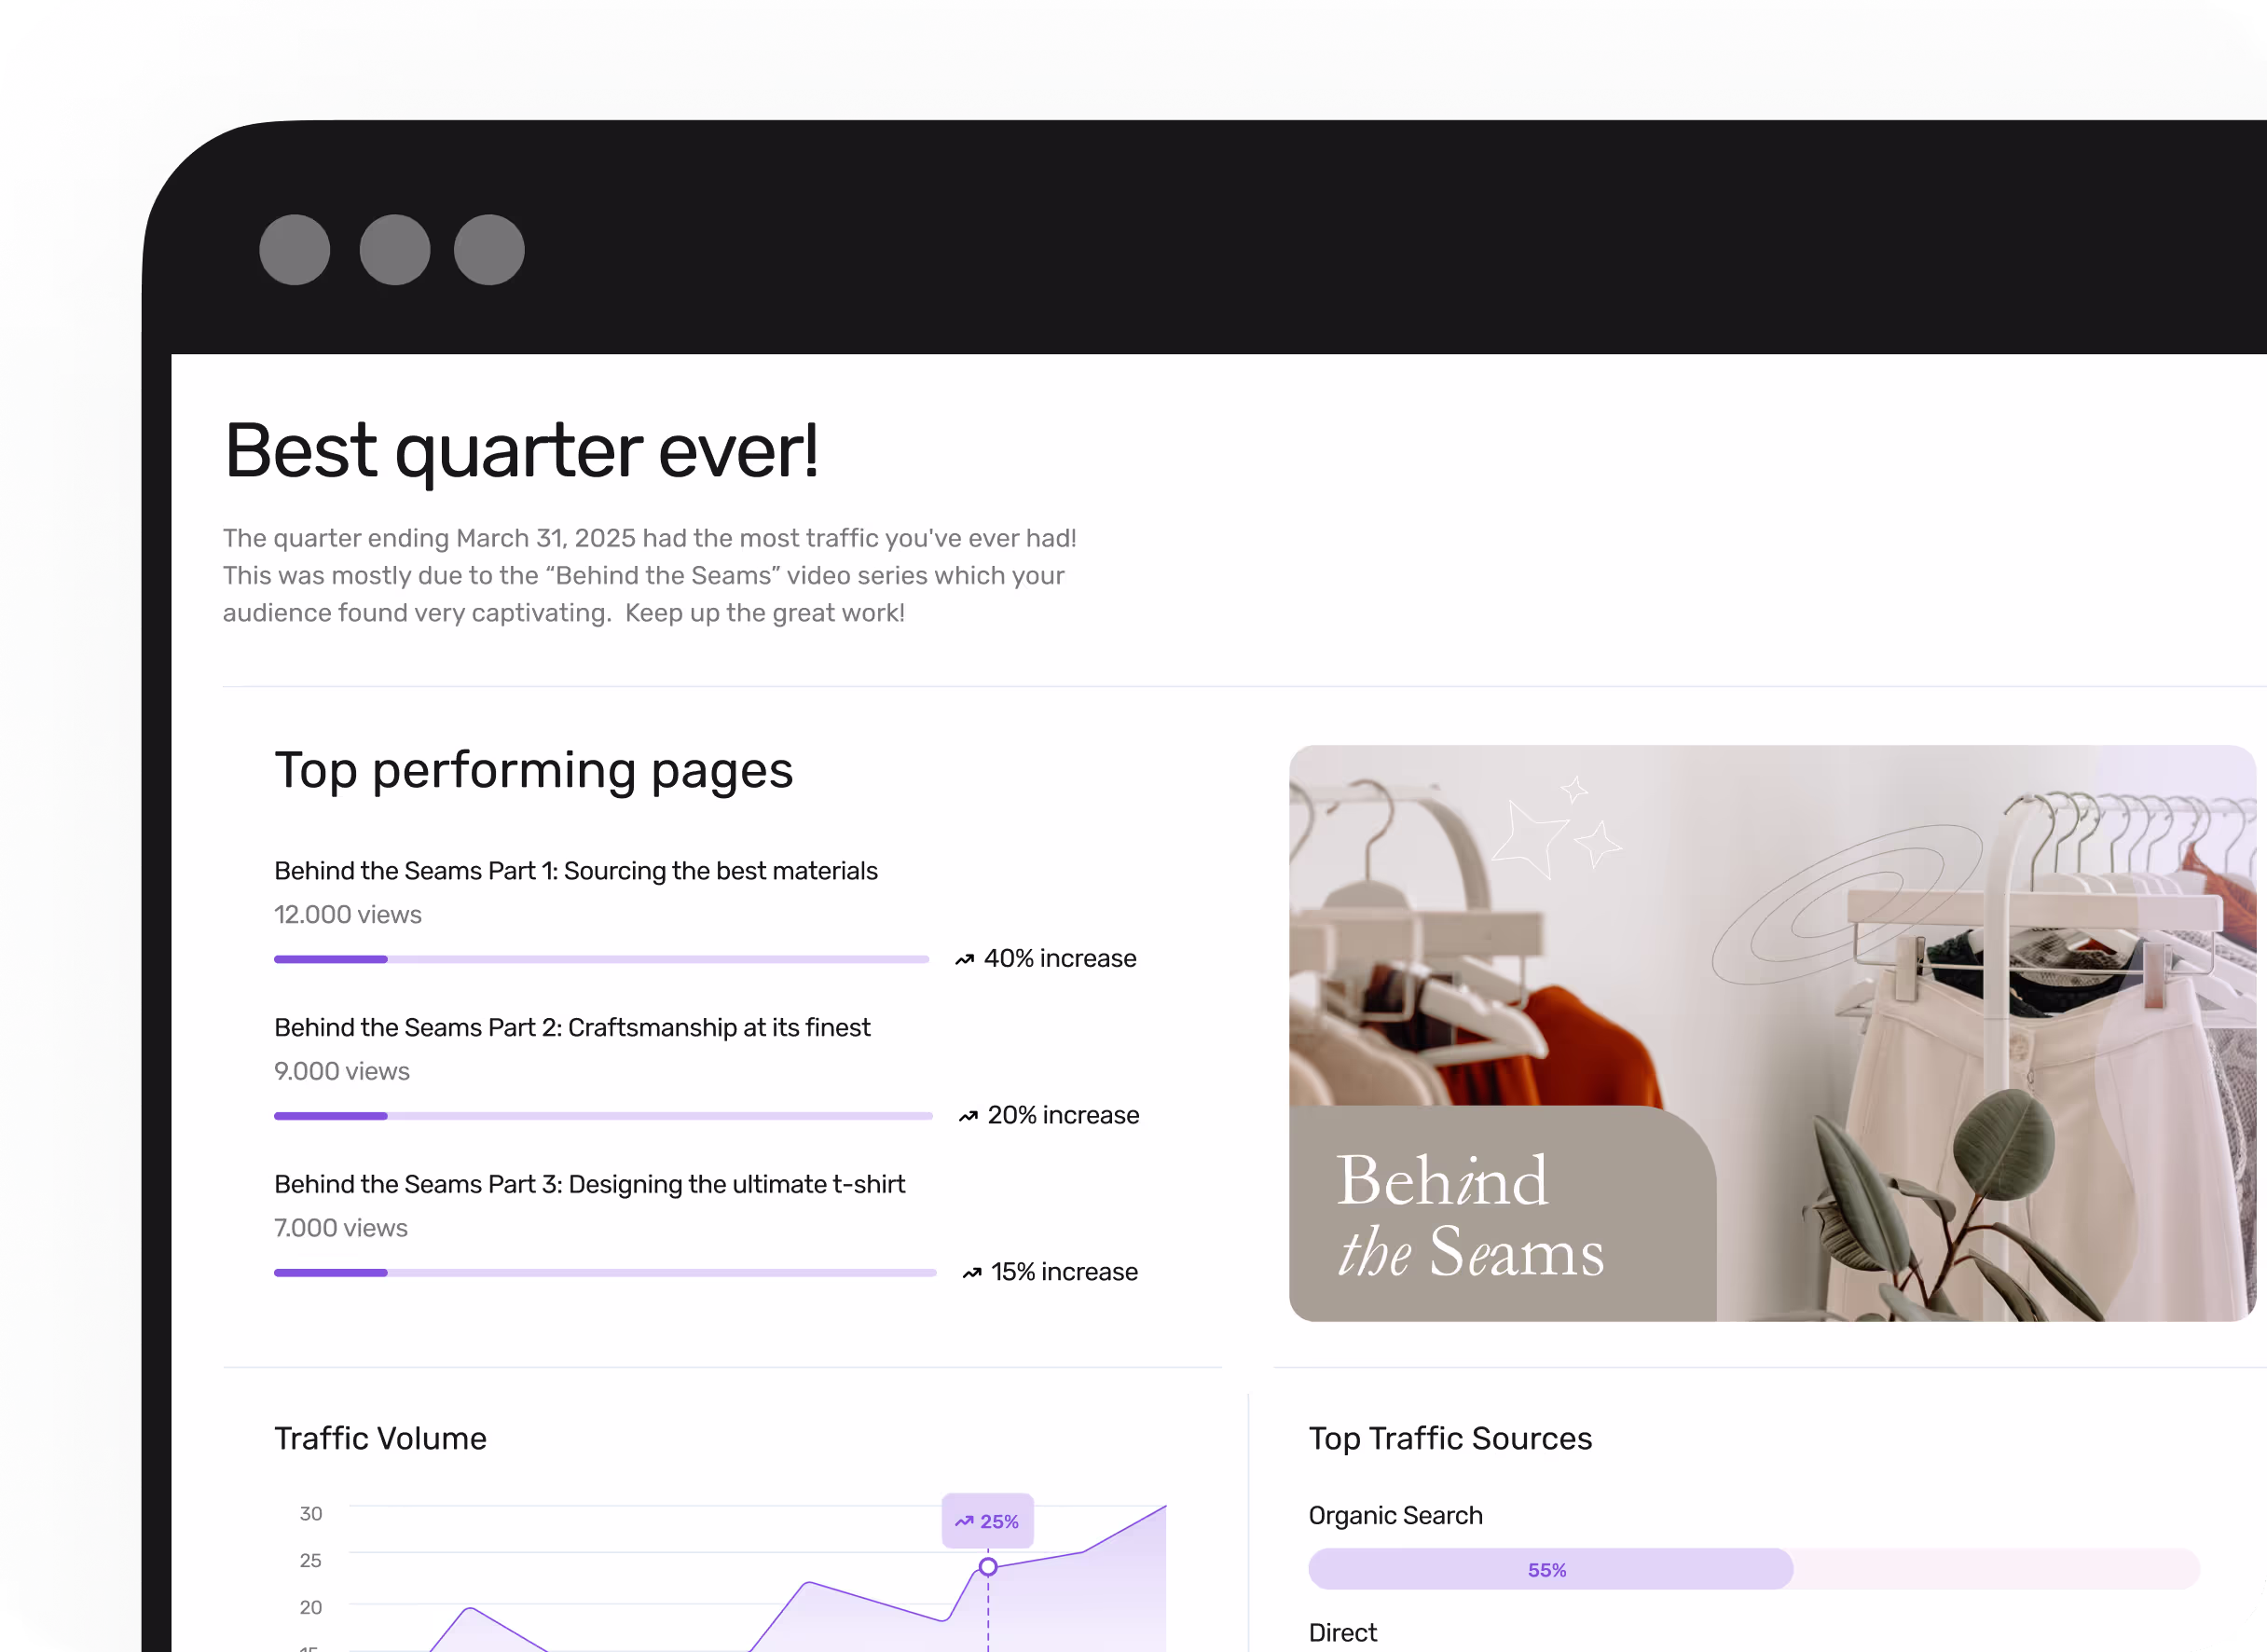The image size is (2267, 1652).
Task: Click the third gray window control dot
Action: (x=489, y=250)
